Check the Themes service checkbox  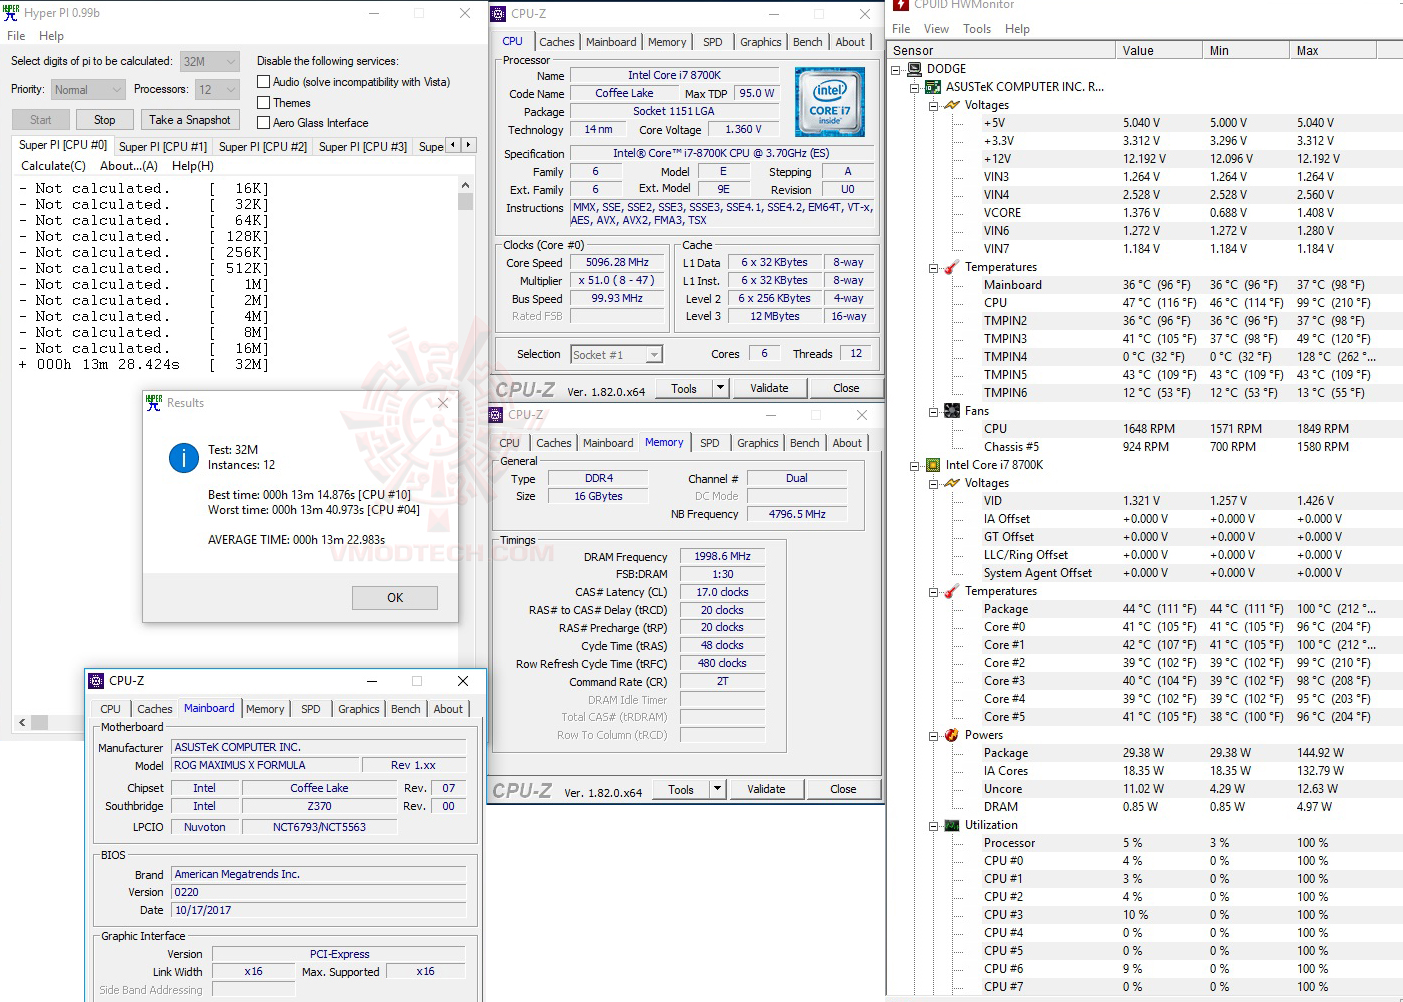coord(264,102)
